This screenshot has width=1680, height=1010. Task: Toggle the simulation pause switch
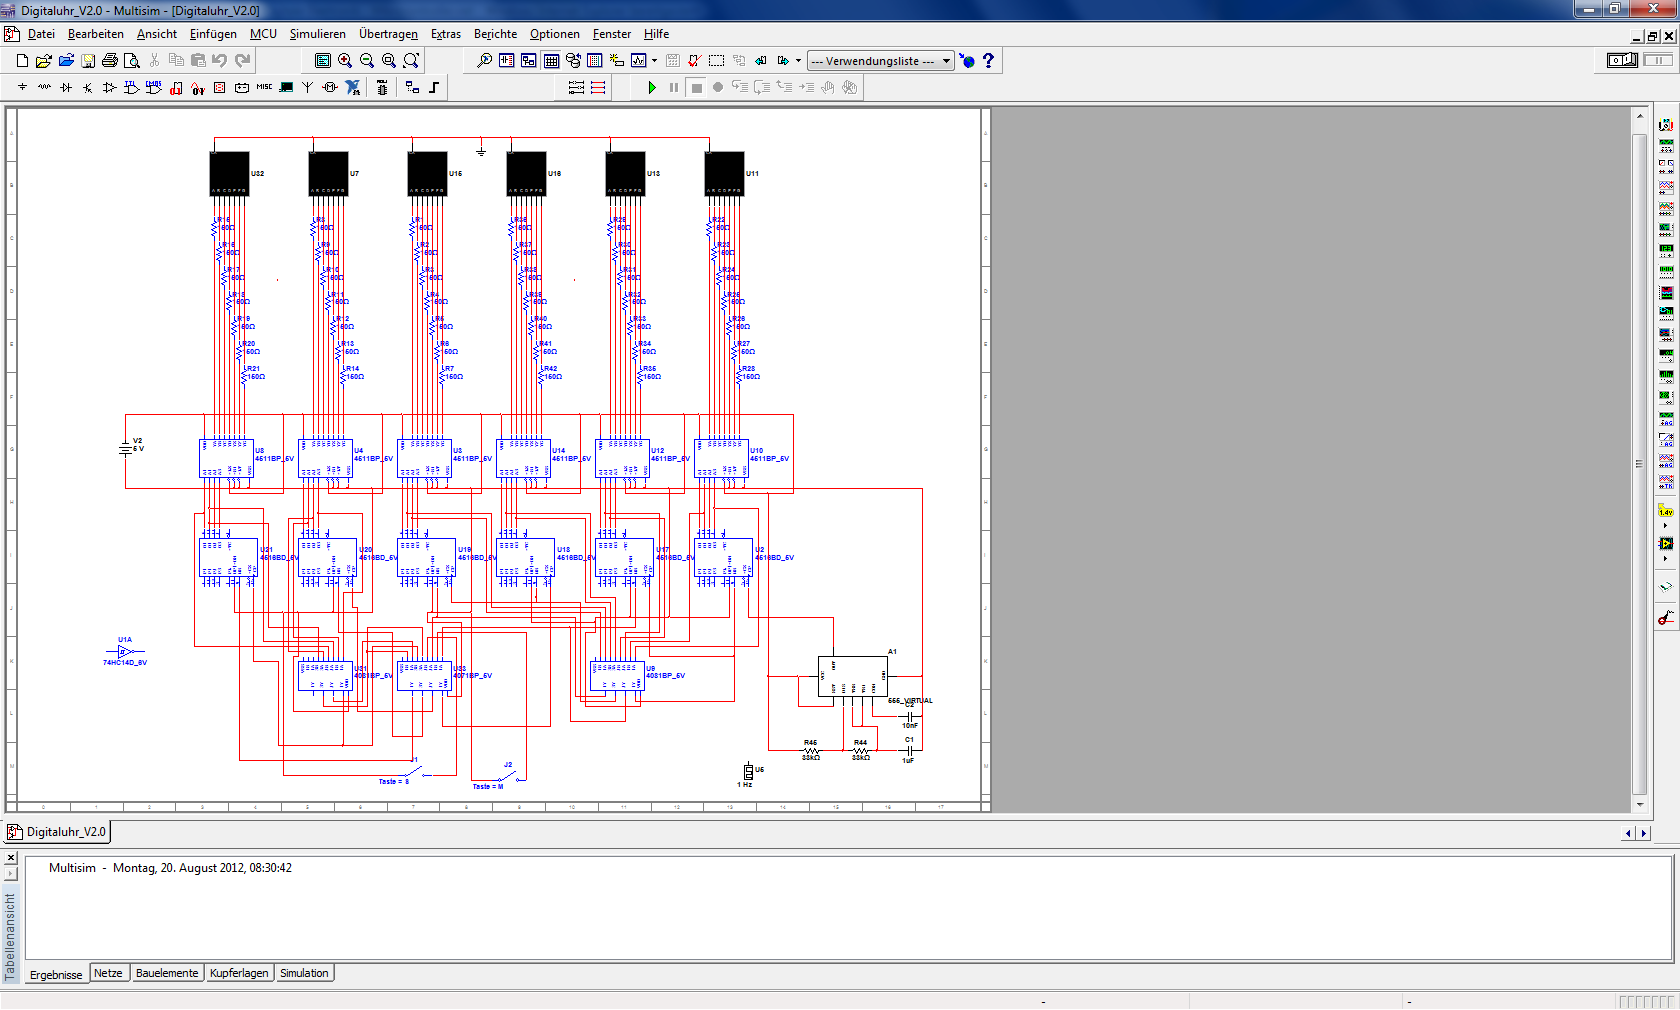click(x=1657, y=60)
